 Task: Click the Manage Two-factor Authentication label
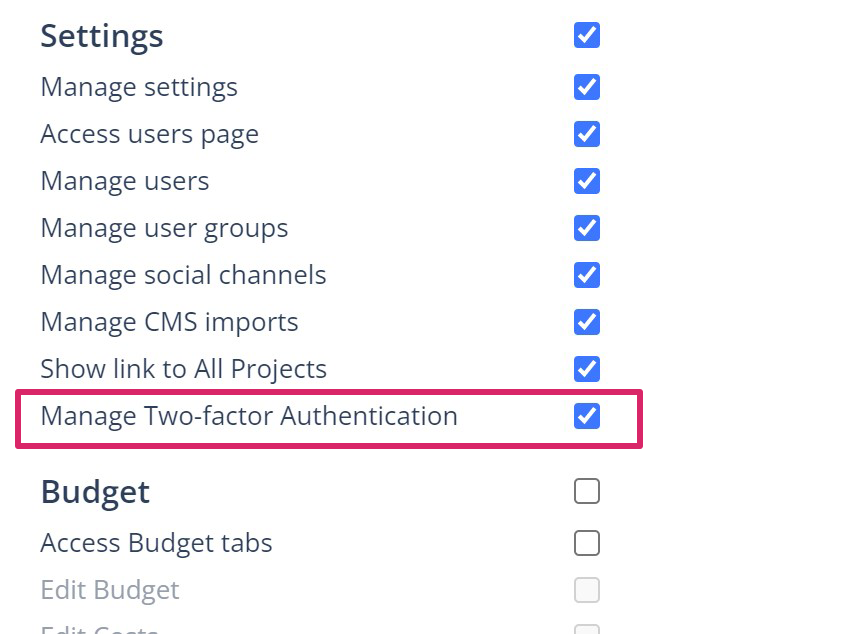coord(249,416)
